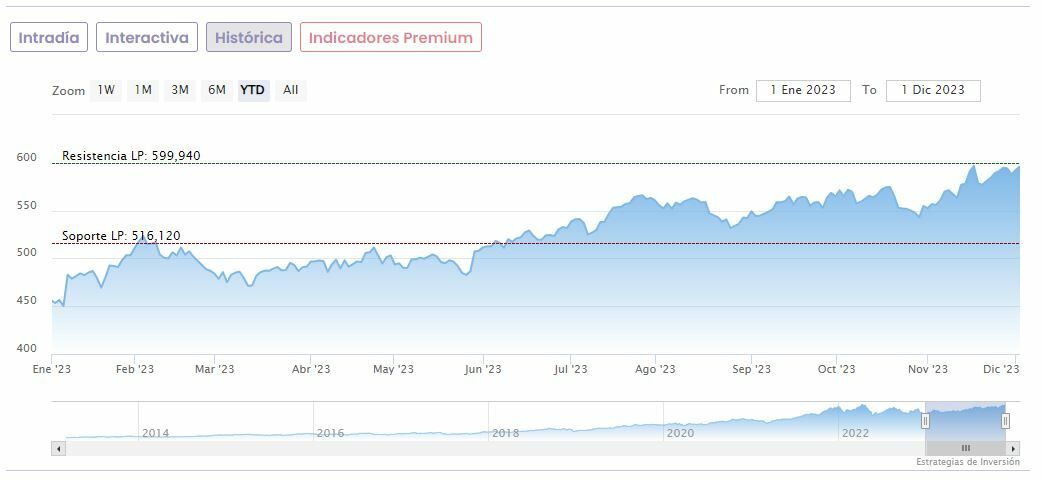Screen dimensions: 1043x480
Task: Click the navigator scroll right arrow
Action: 1014,448
